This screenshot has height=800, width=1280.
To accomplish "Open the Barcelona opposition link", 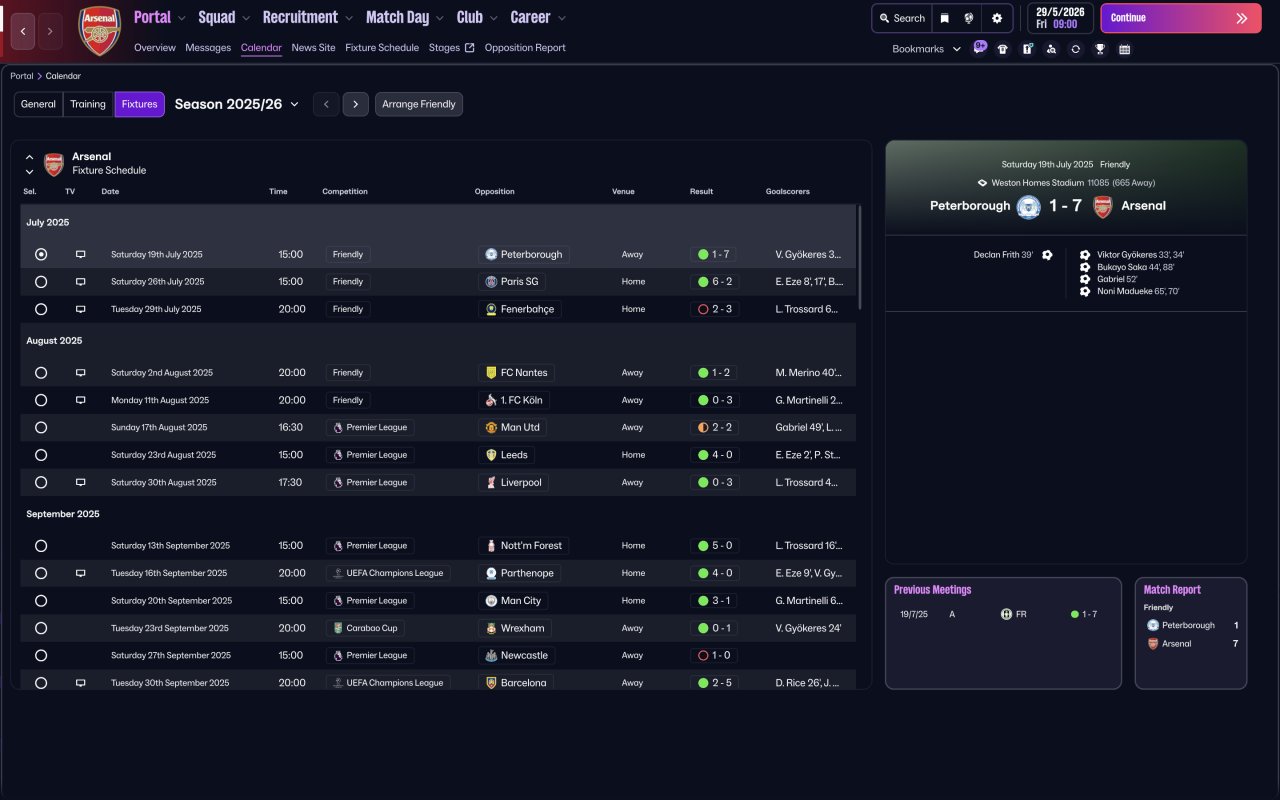I will [x=516, y=683].
